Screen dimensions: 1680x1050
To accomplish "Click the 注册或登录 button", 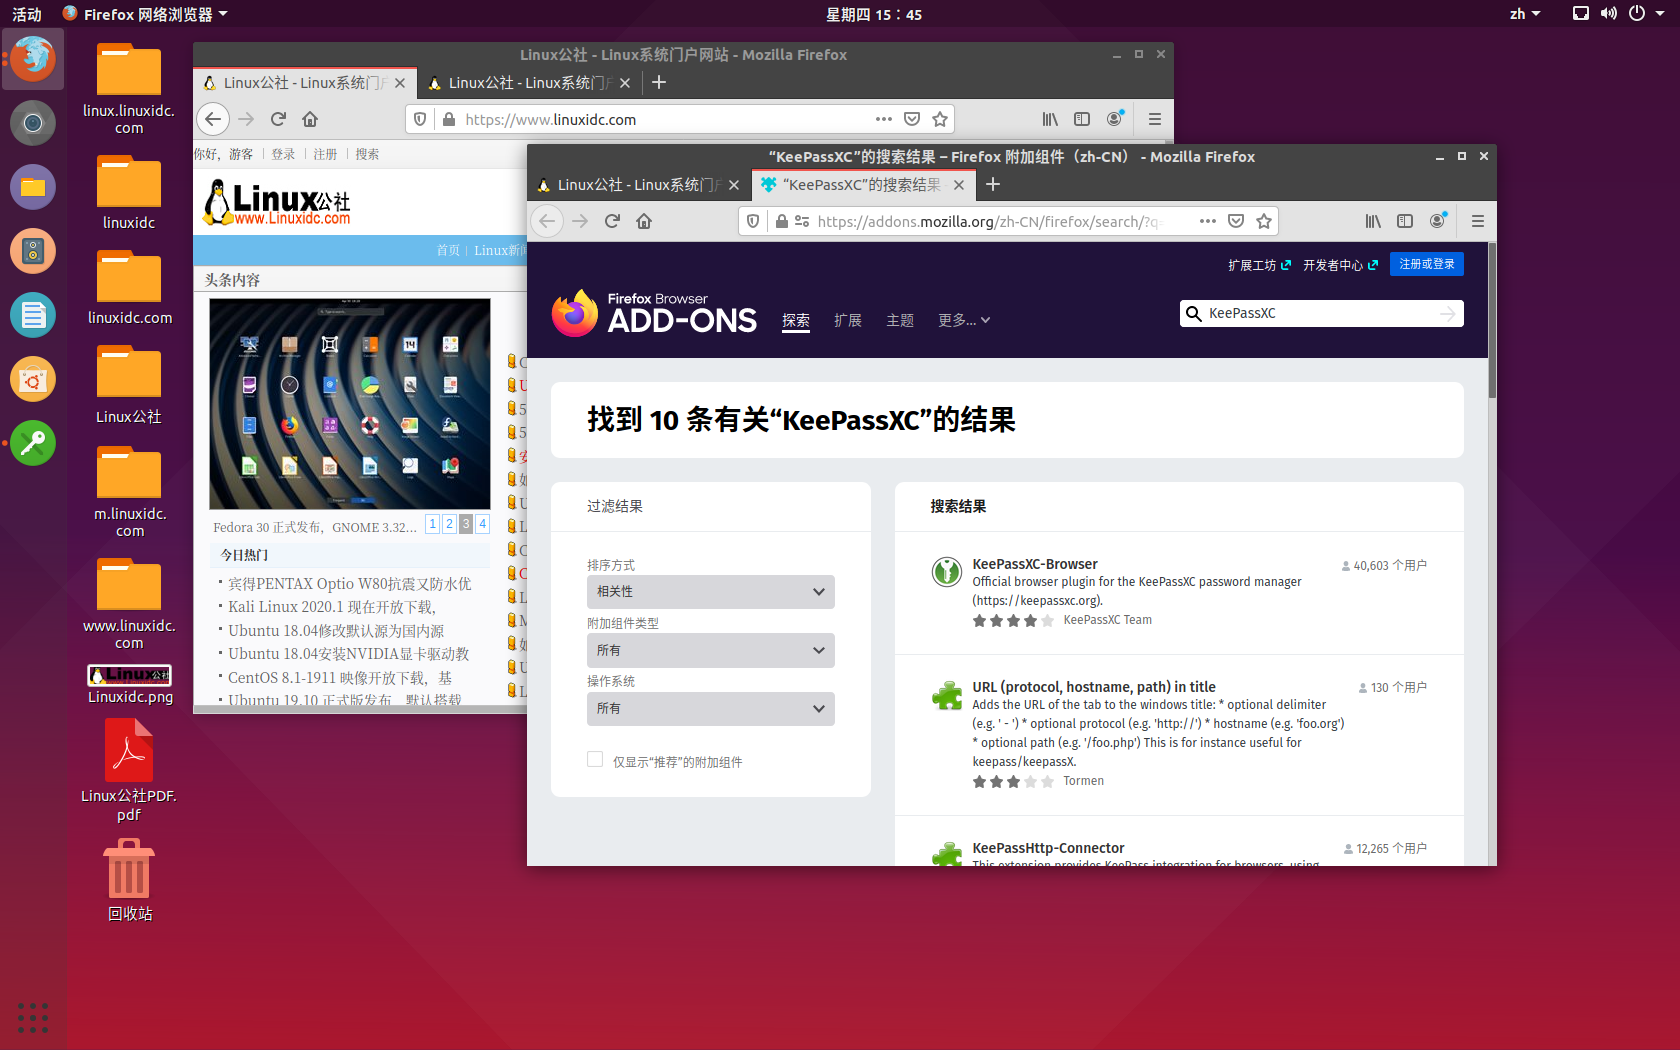I will click(x=1426, y=263).
